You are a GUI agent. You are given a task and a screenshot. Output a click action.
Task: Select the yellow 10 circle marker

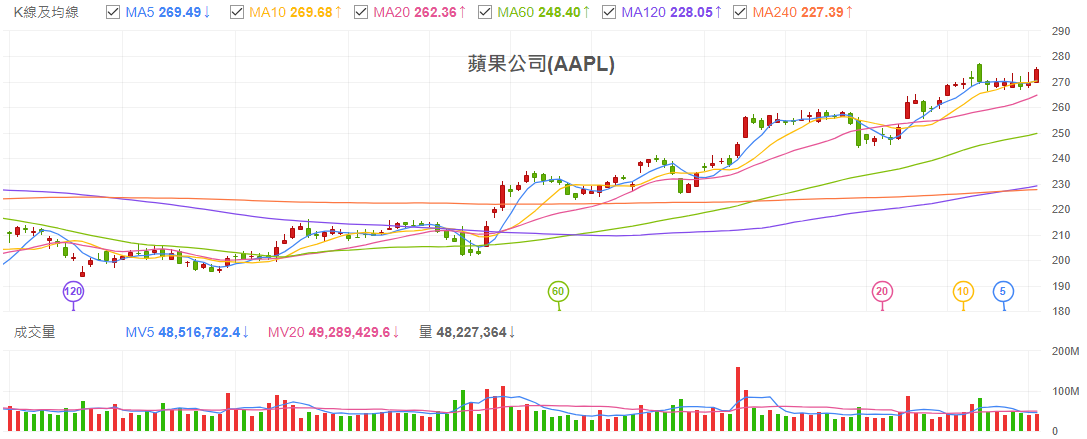tap(963, 291)
